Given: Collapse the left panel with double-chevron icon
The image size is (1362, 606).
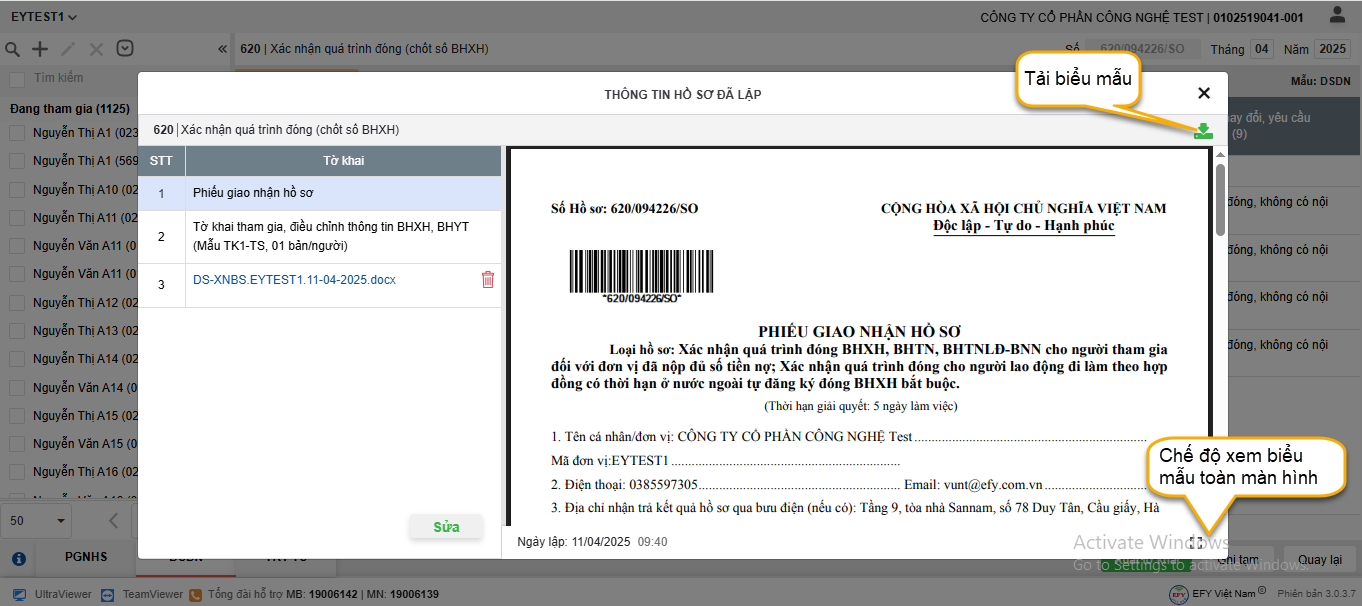Looking at the screenshot, I should click(222, 49).
